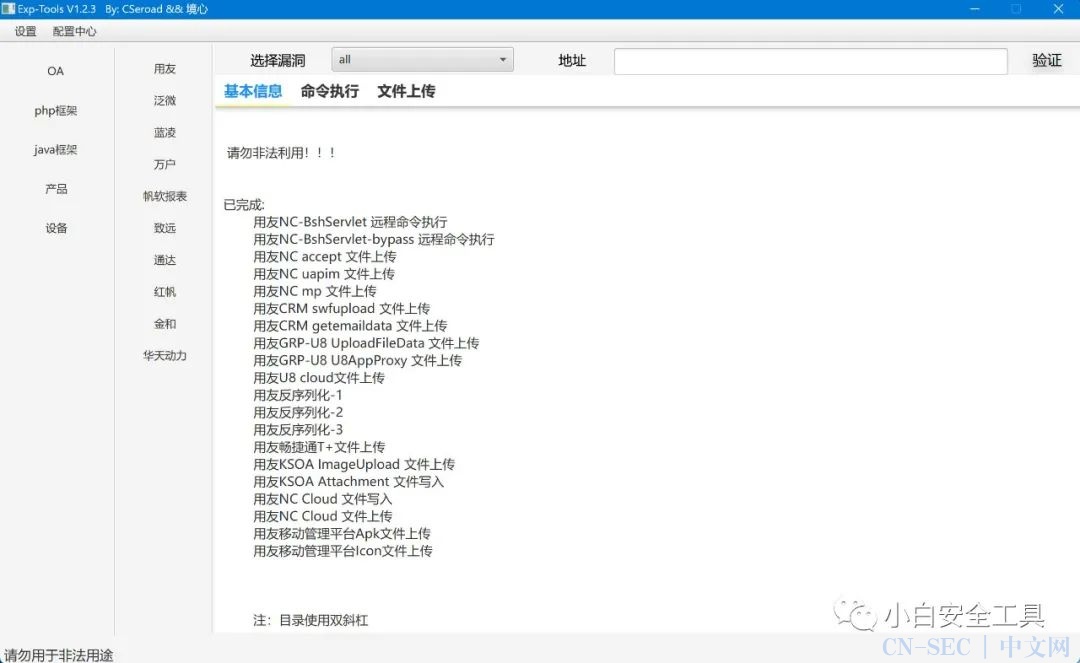The height and width of the screenshot is (663, 1080).
Task: Open the 选择漏洞 dropdown showing all
Action: [422, 60]
